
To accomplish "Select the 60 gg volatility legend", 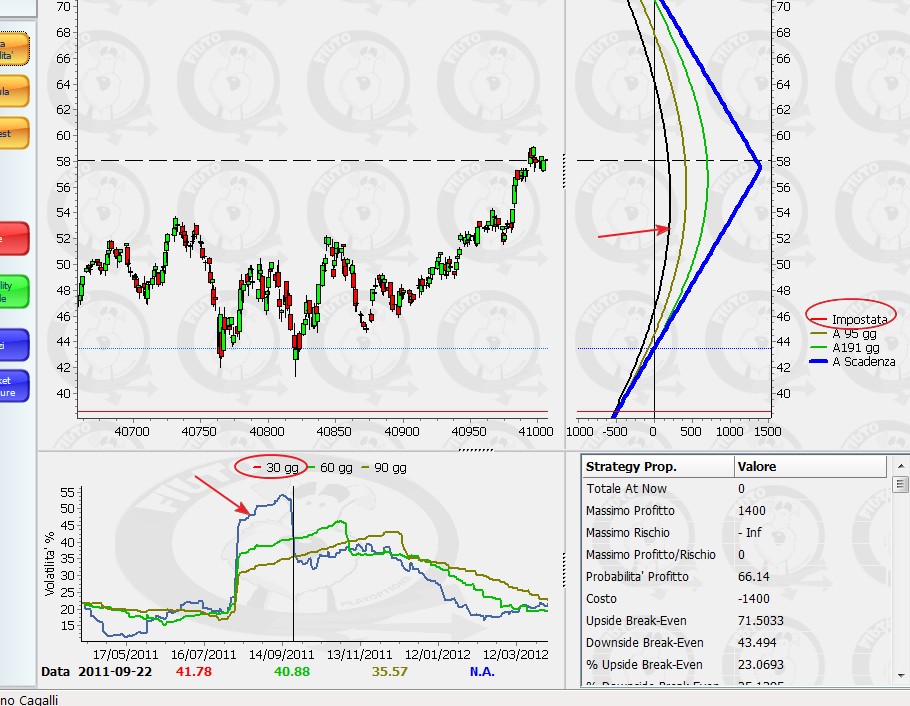I will click(x=330, y=467).
